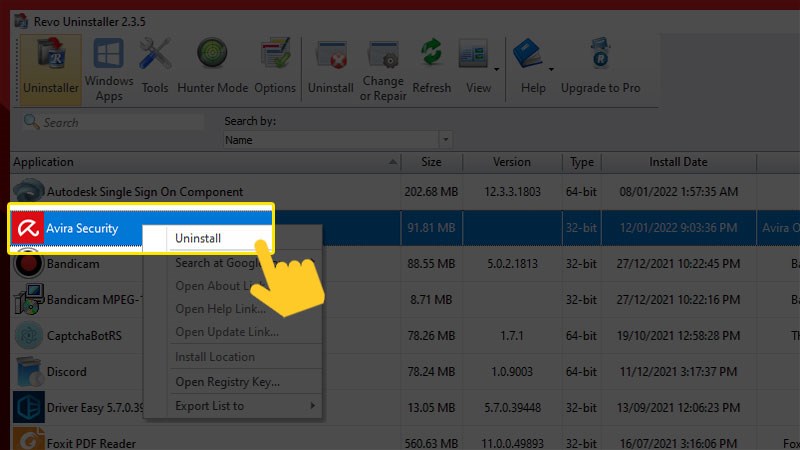
Task: Choose Uninstall from the context menu
Action: (198, 238)
